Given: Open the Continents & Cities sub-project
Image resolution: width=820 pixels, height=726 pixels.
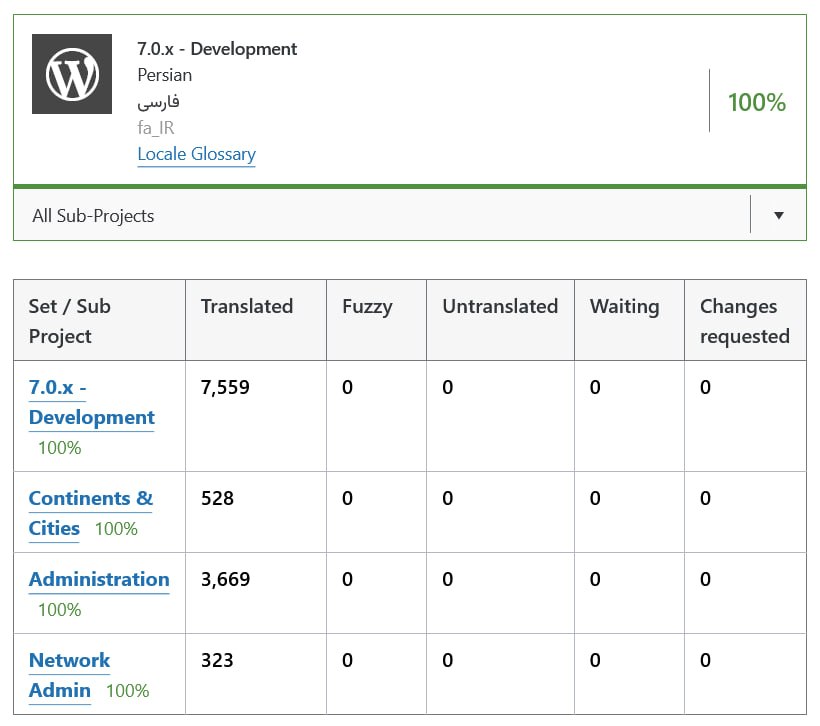Looking at the screenshot, I should (x=90, y=513).
